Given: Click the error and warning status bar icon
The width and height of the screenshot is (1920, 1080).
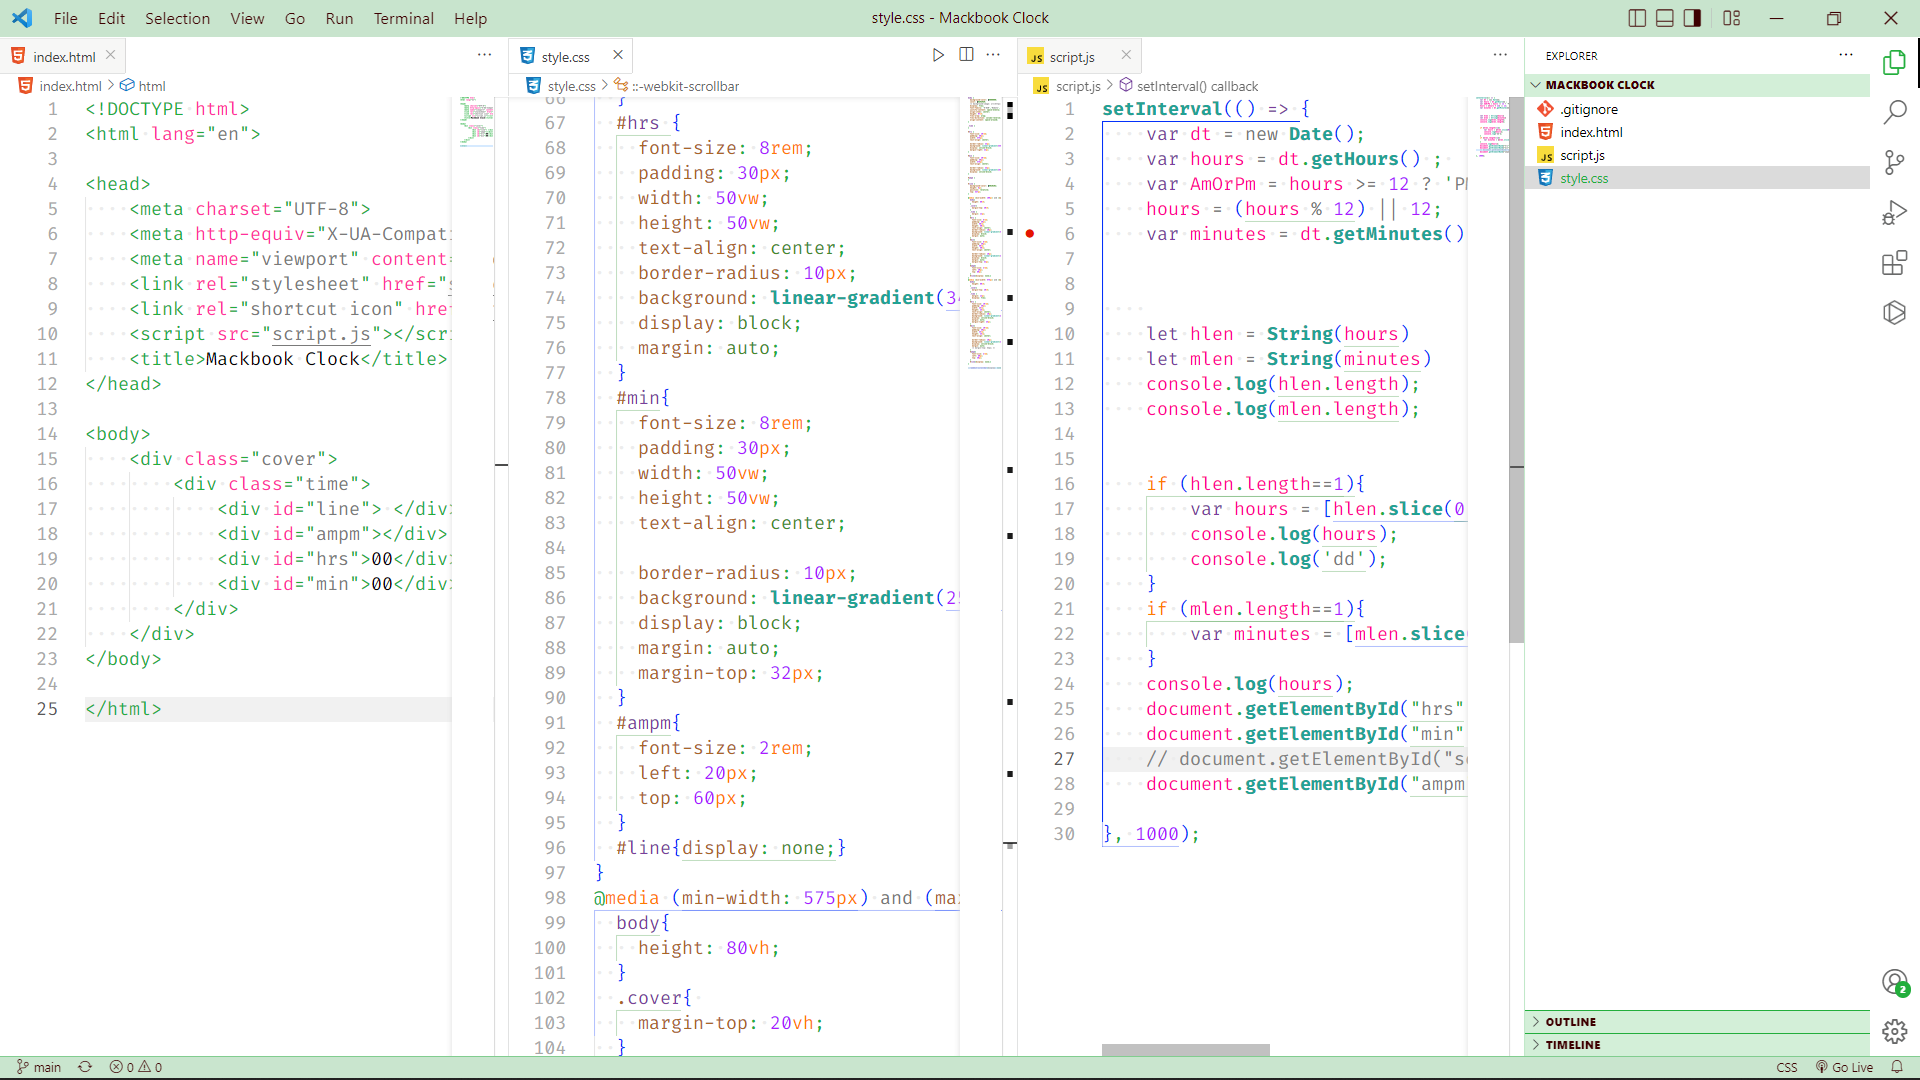Looking at the screenshot, I should (132, 1067).
